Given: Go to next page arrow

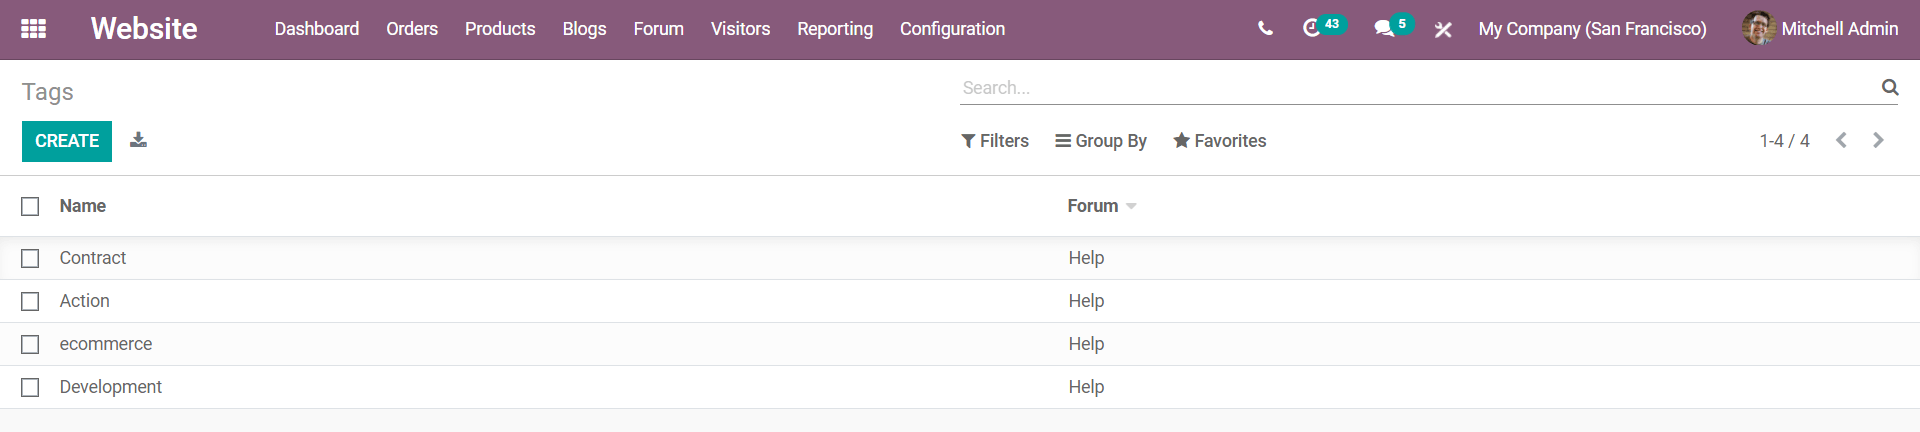Looking at the screenshot, I should 1878,141.
